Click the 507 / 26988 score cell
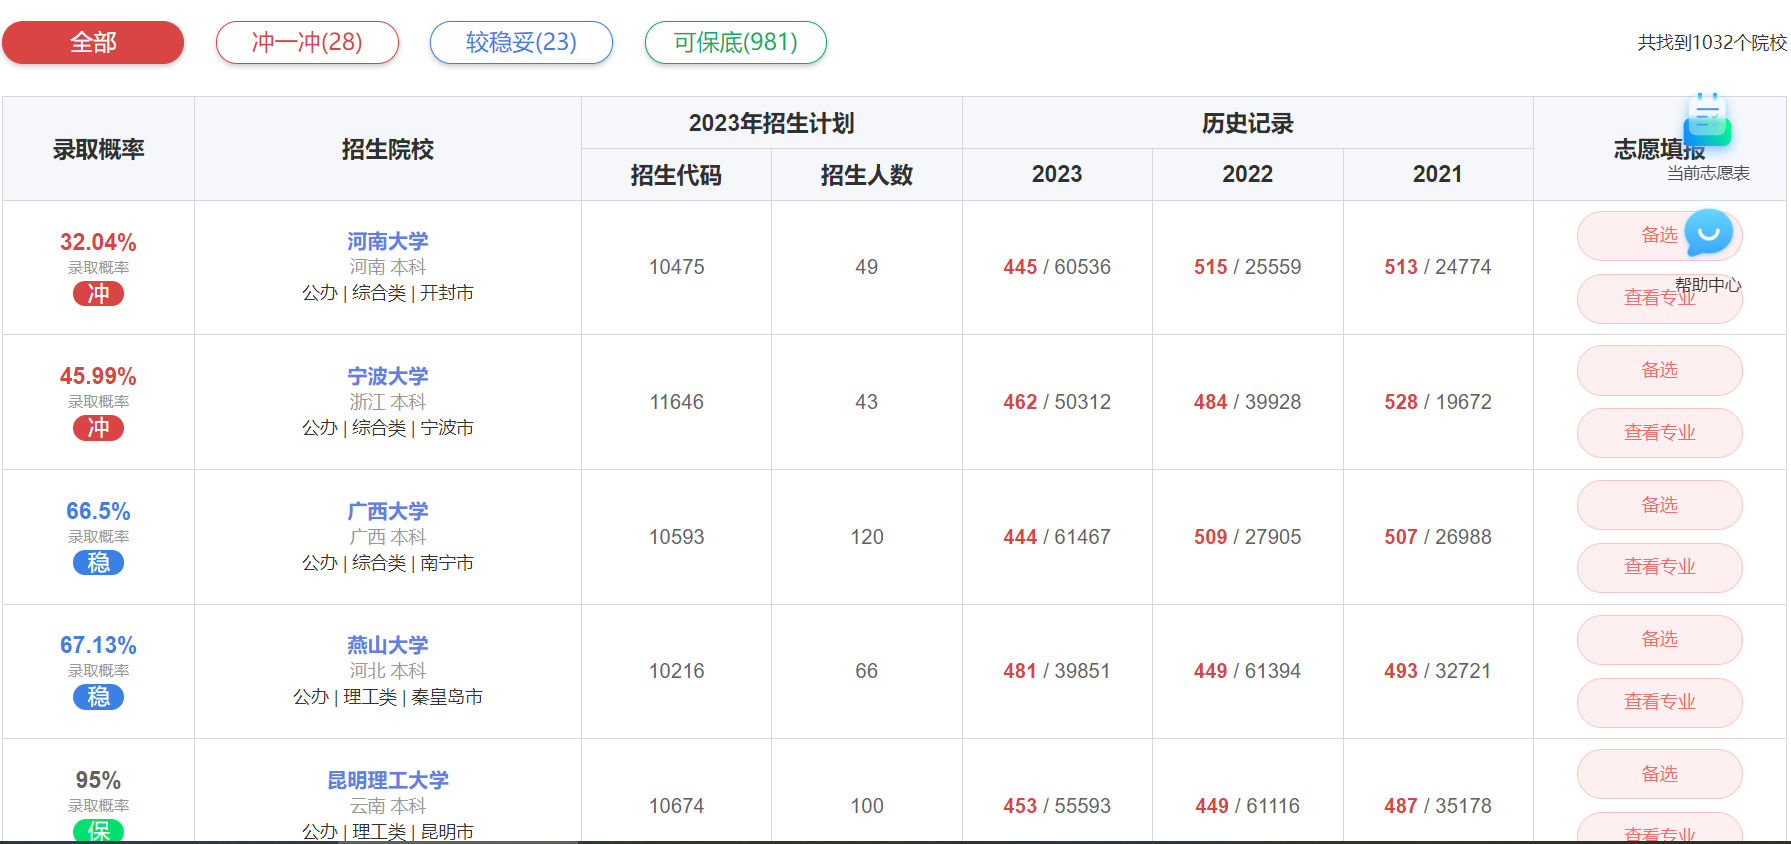 [x=1437, y=537]
